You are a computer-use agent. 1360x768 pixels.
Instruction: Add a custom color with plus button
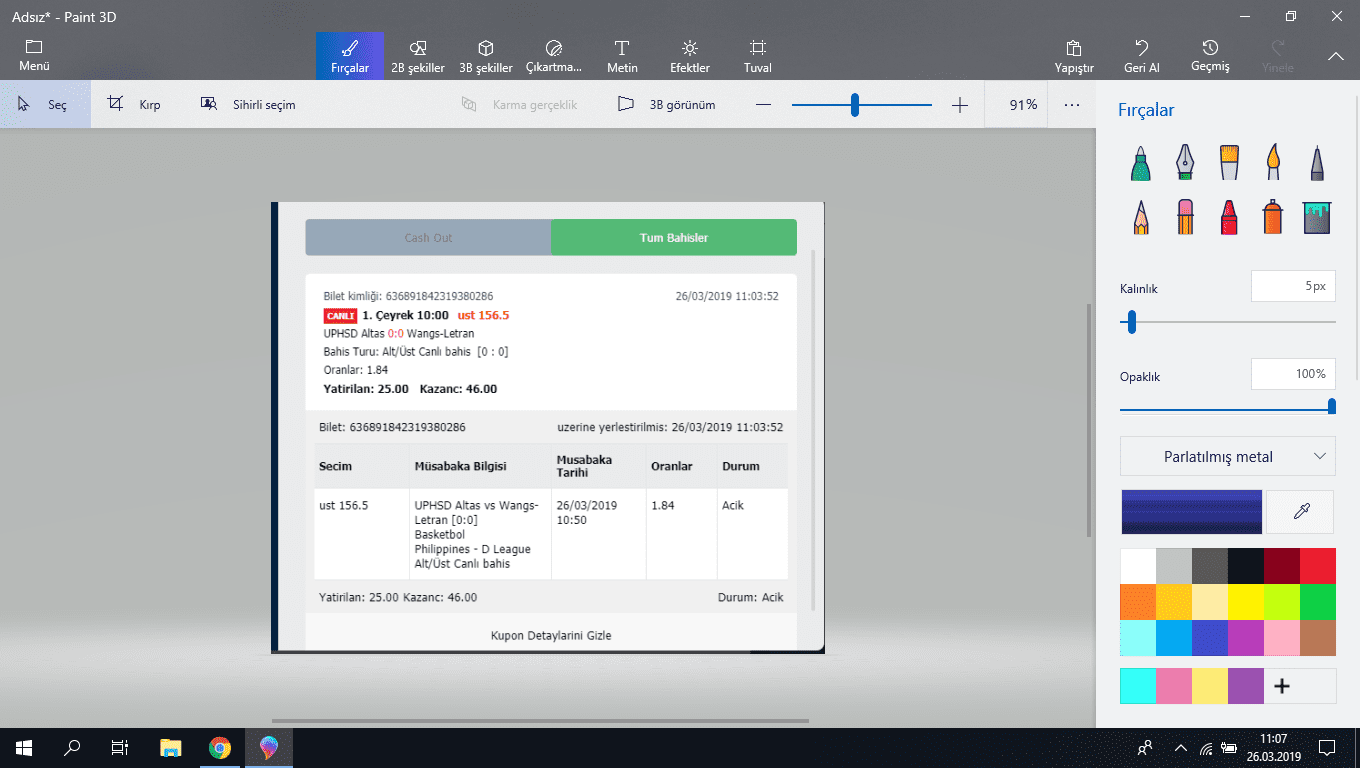click(x=1282, y=686)
